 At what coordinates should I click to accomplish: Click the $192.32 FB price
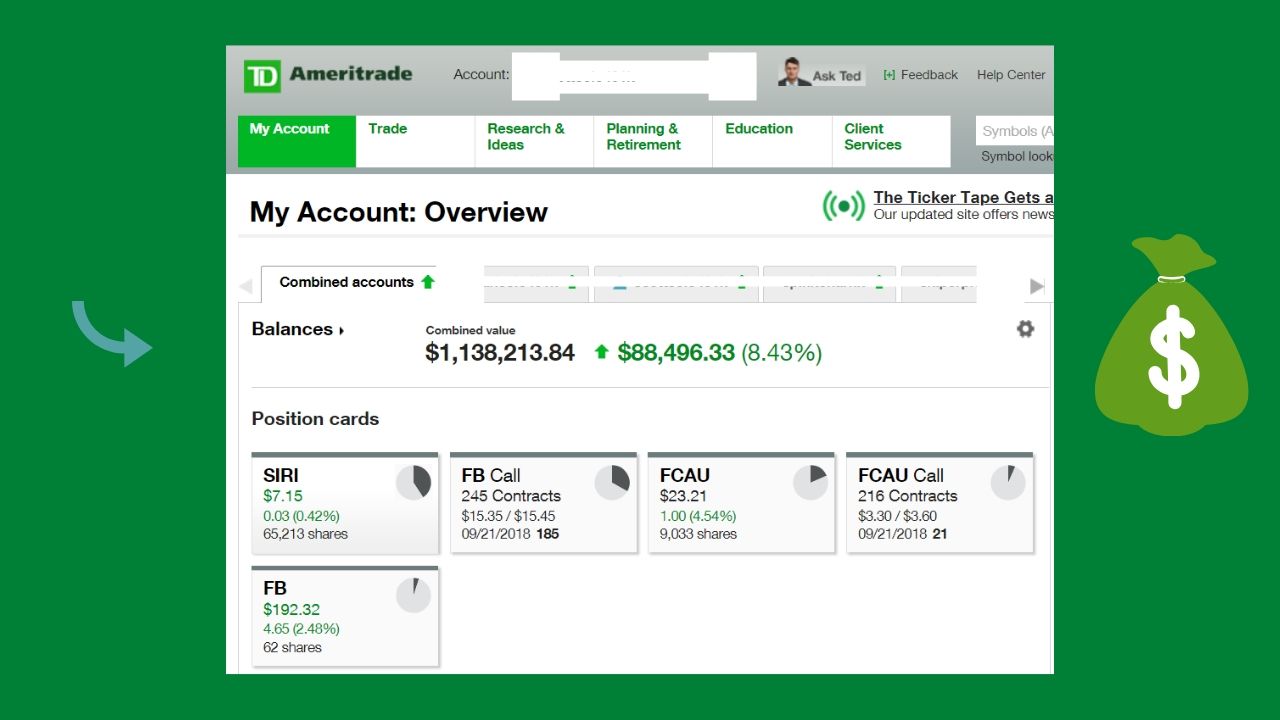click(x=292, y=609)
